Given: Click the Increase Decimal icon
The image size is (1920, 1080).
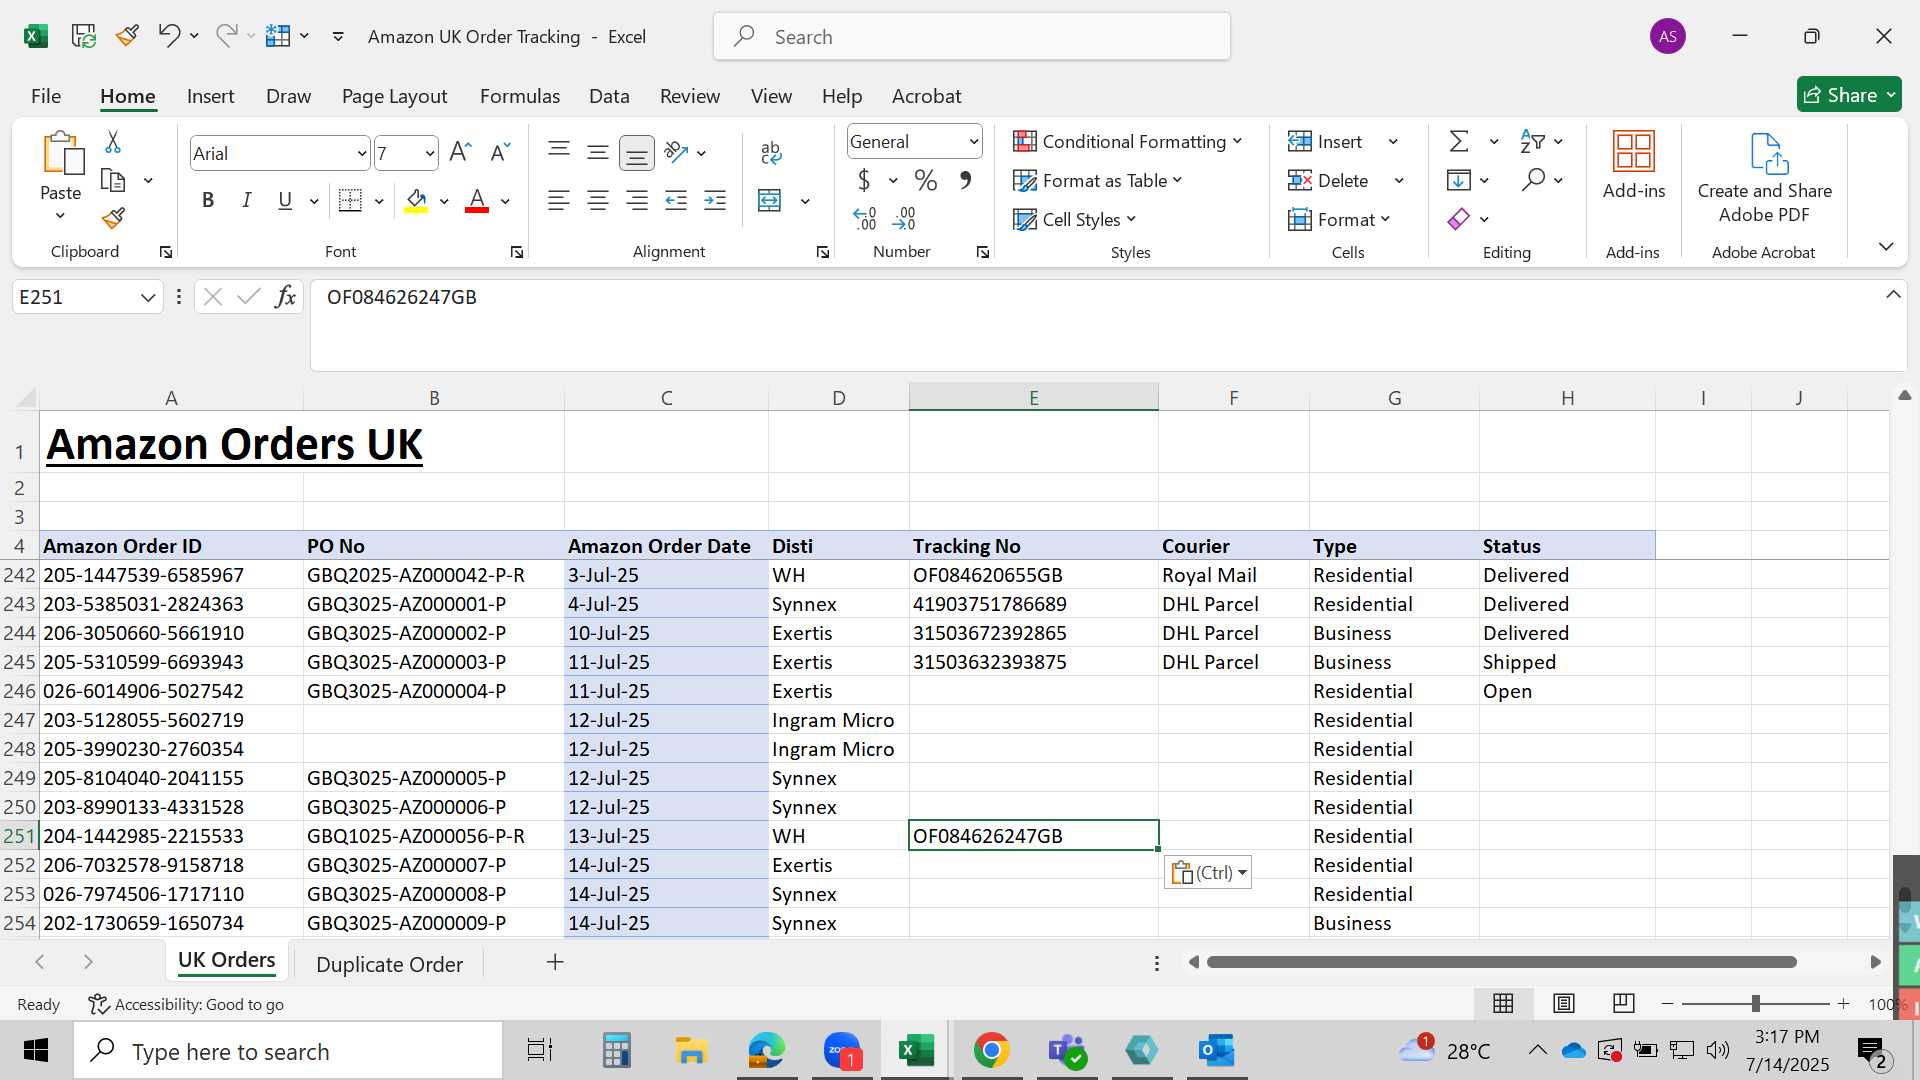Looking at the screenshot, I should [865, 218].
